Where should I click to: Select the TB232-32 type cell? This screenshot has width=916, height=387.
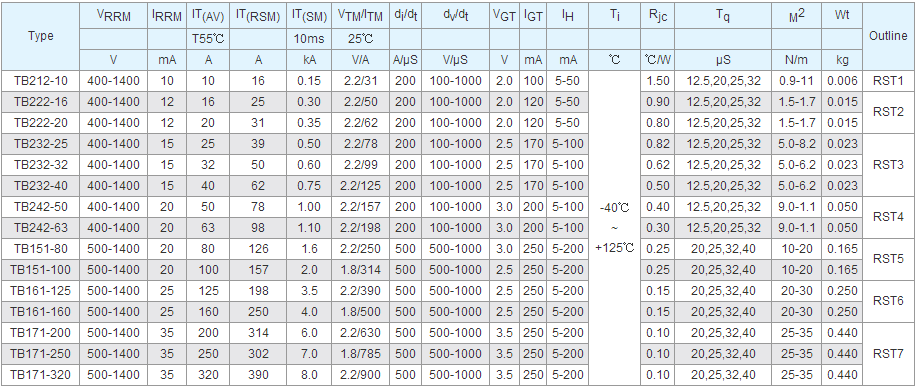tap(40, 165)
